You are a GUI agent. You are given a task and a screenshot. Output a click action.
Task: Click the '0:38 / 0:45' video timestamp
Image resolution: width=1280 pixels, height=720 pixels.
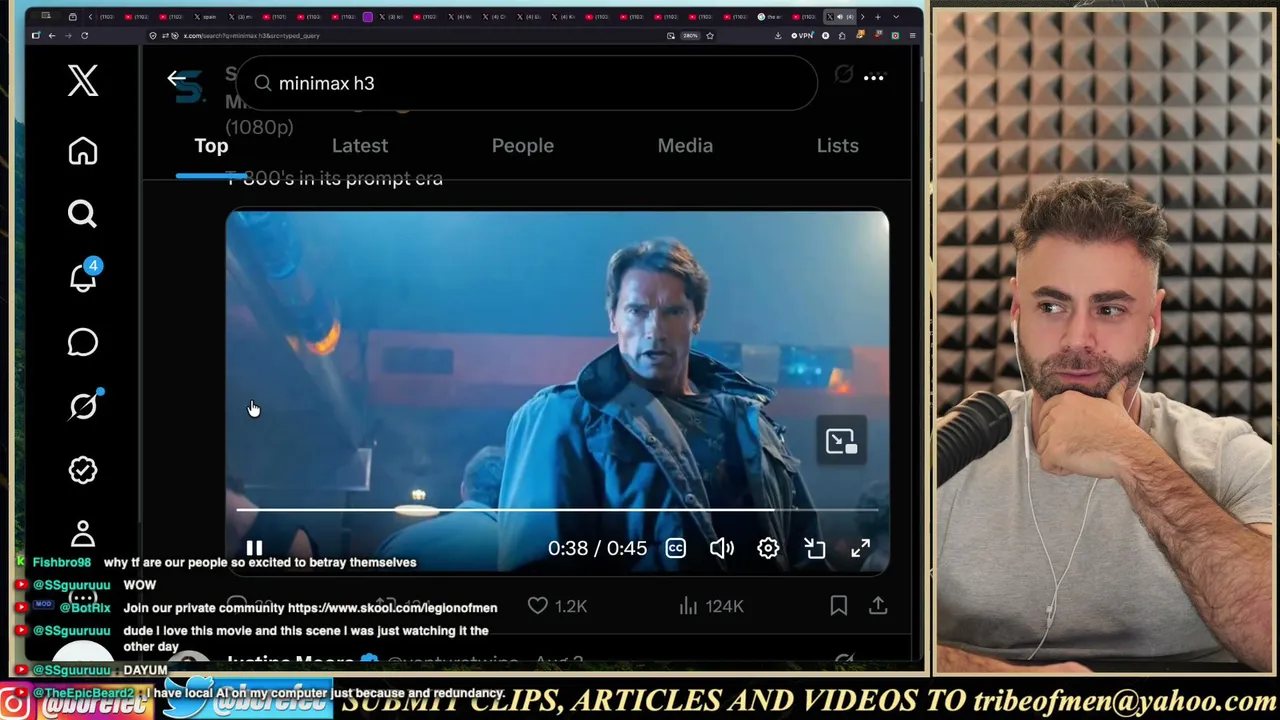(x=597, y=548)
